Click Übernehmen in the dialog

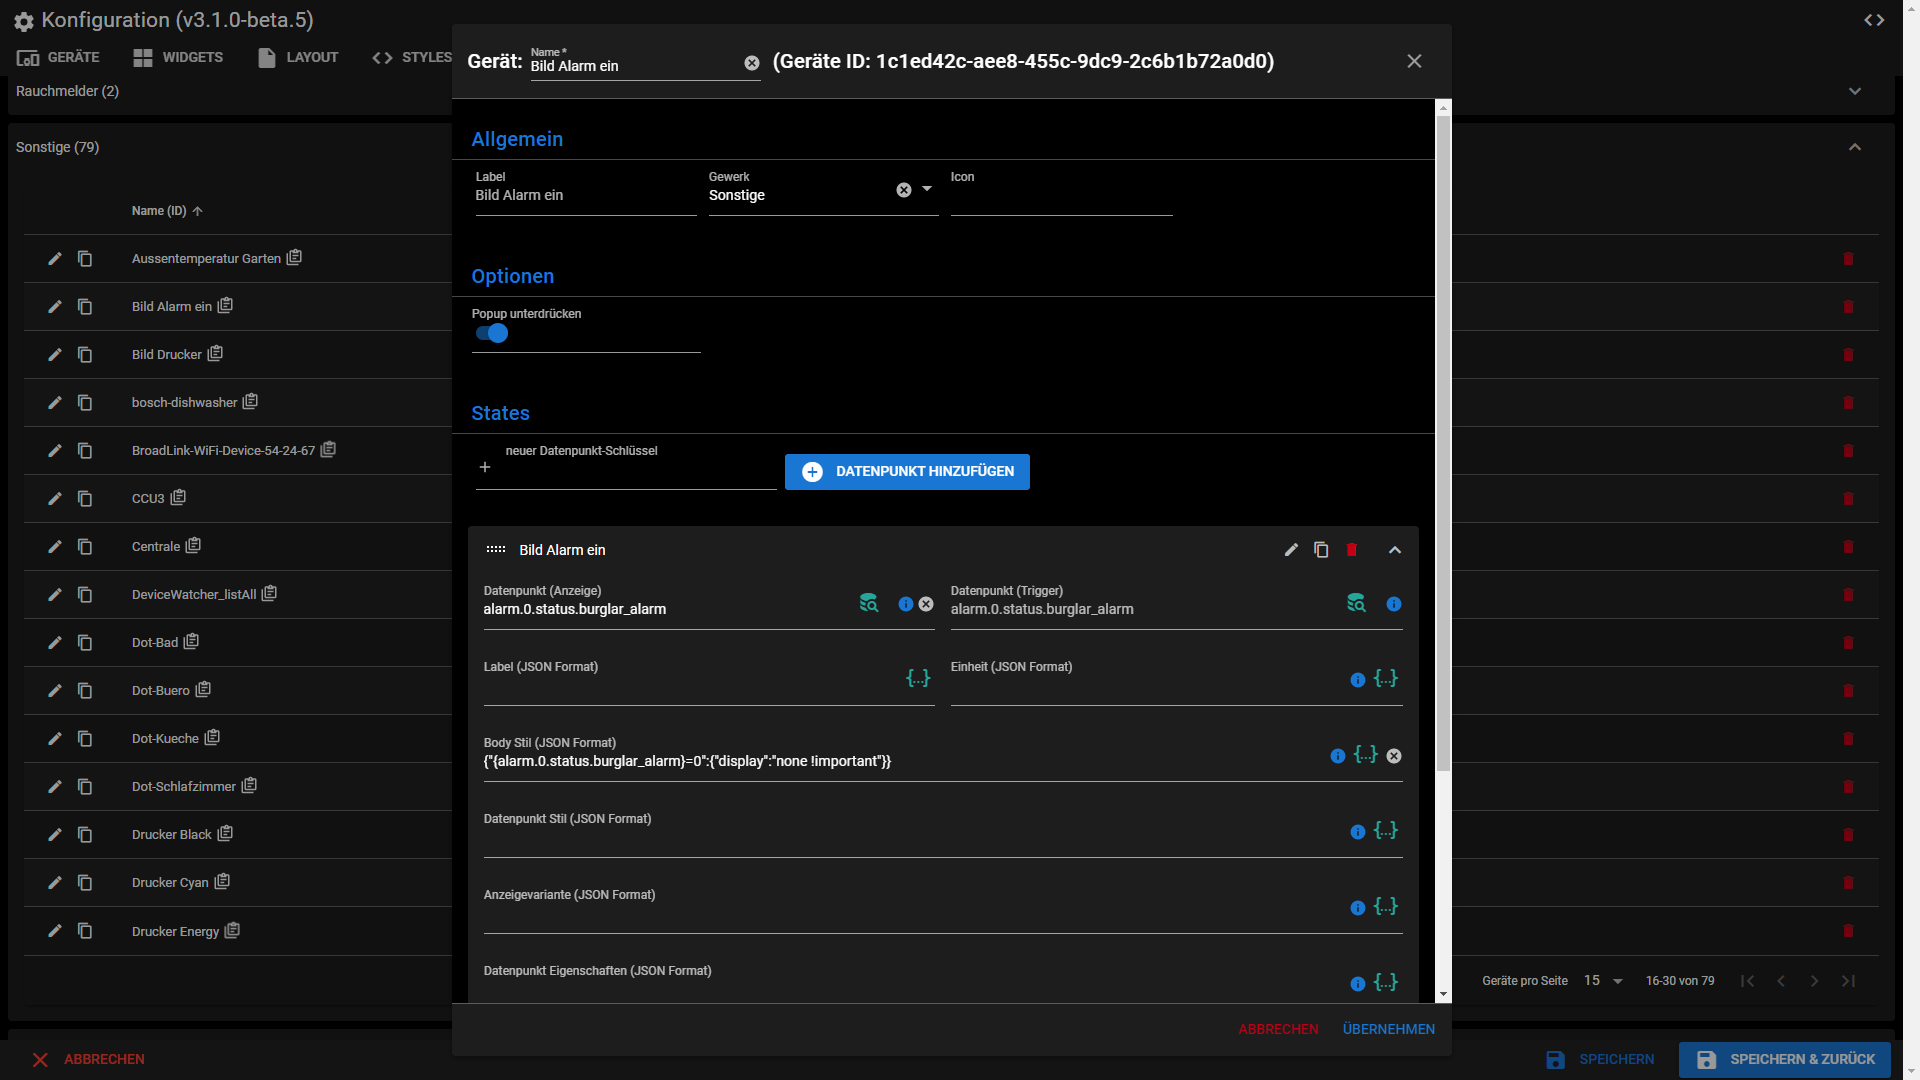coord(1388,1029)
